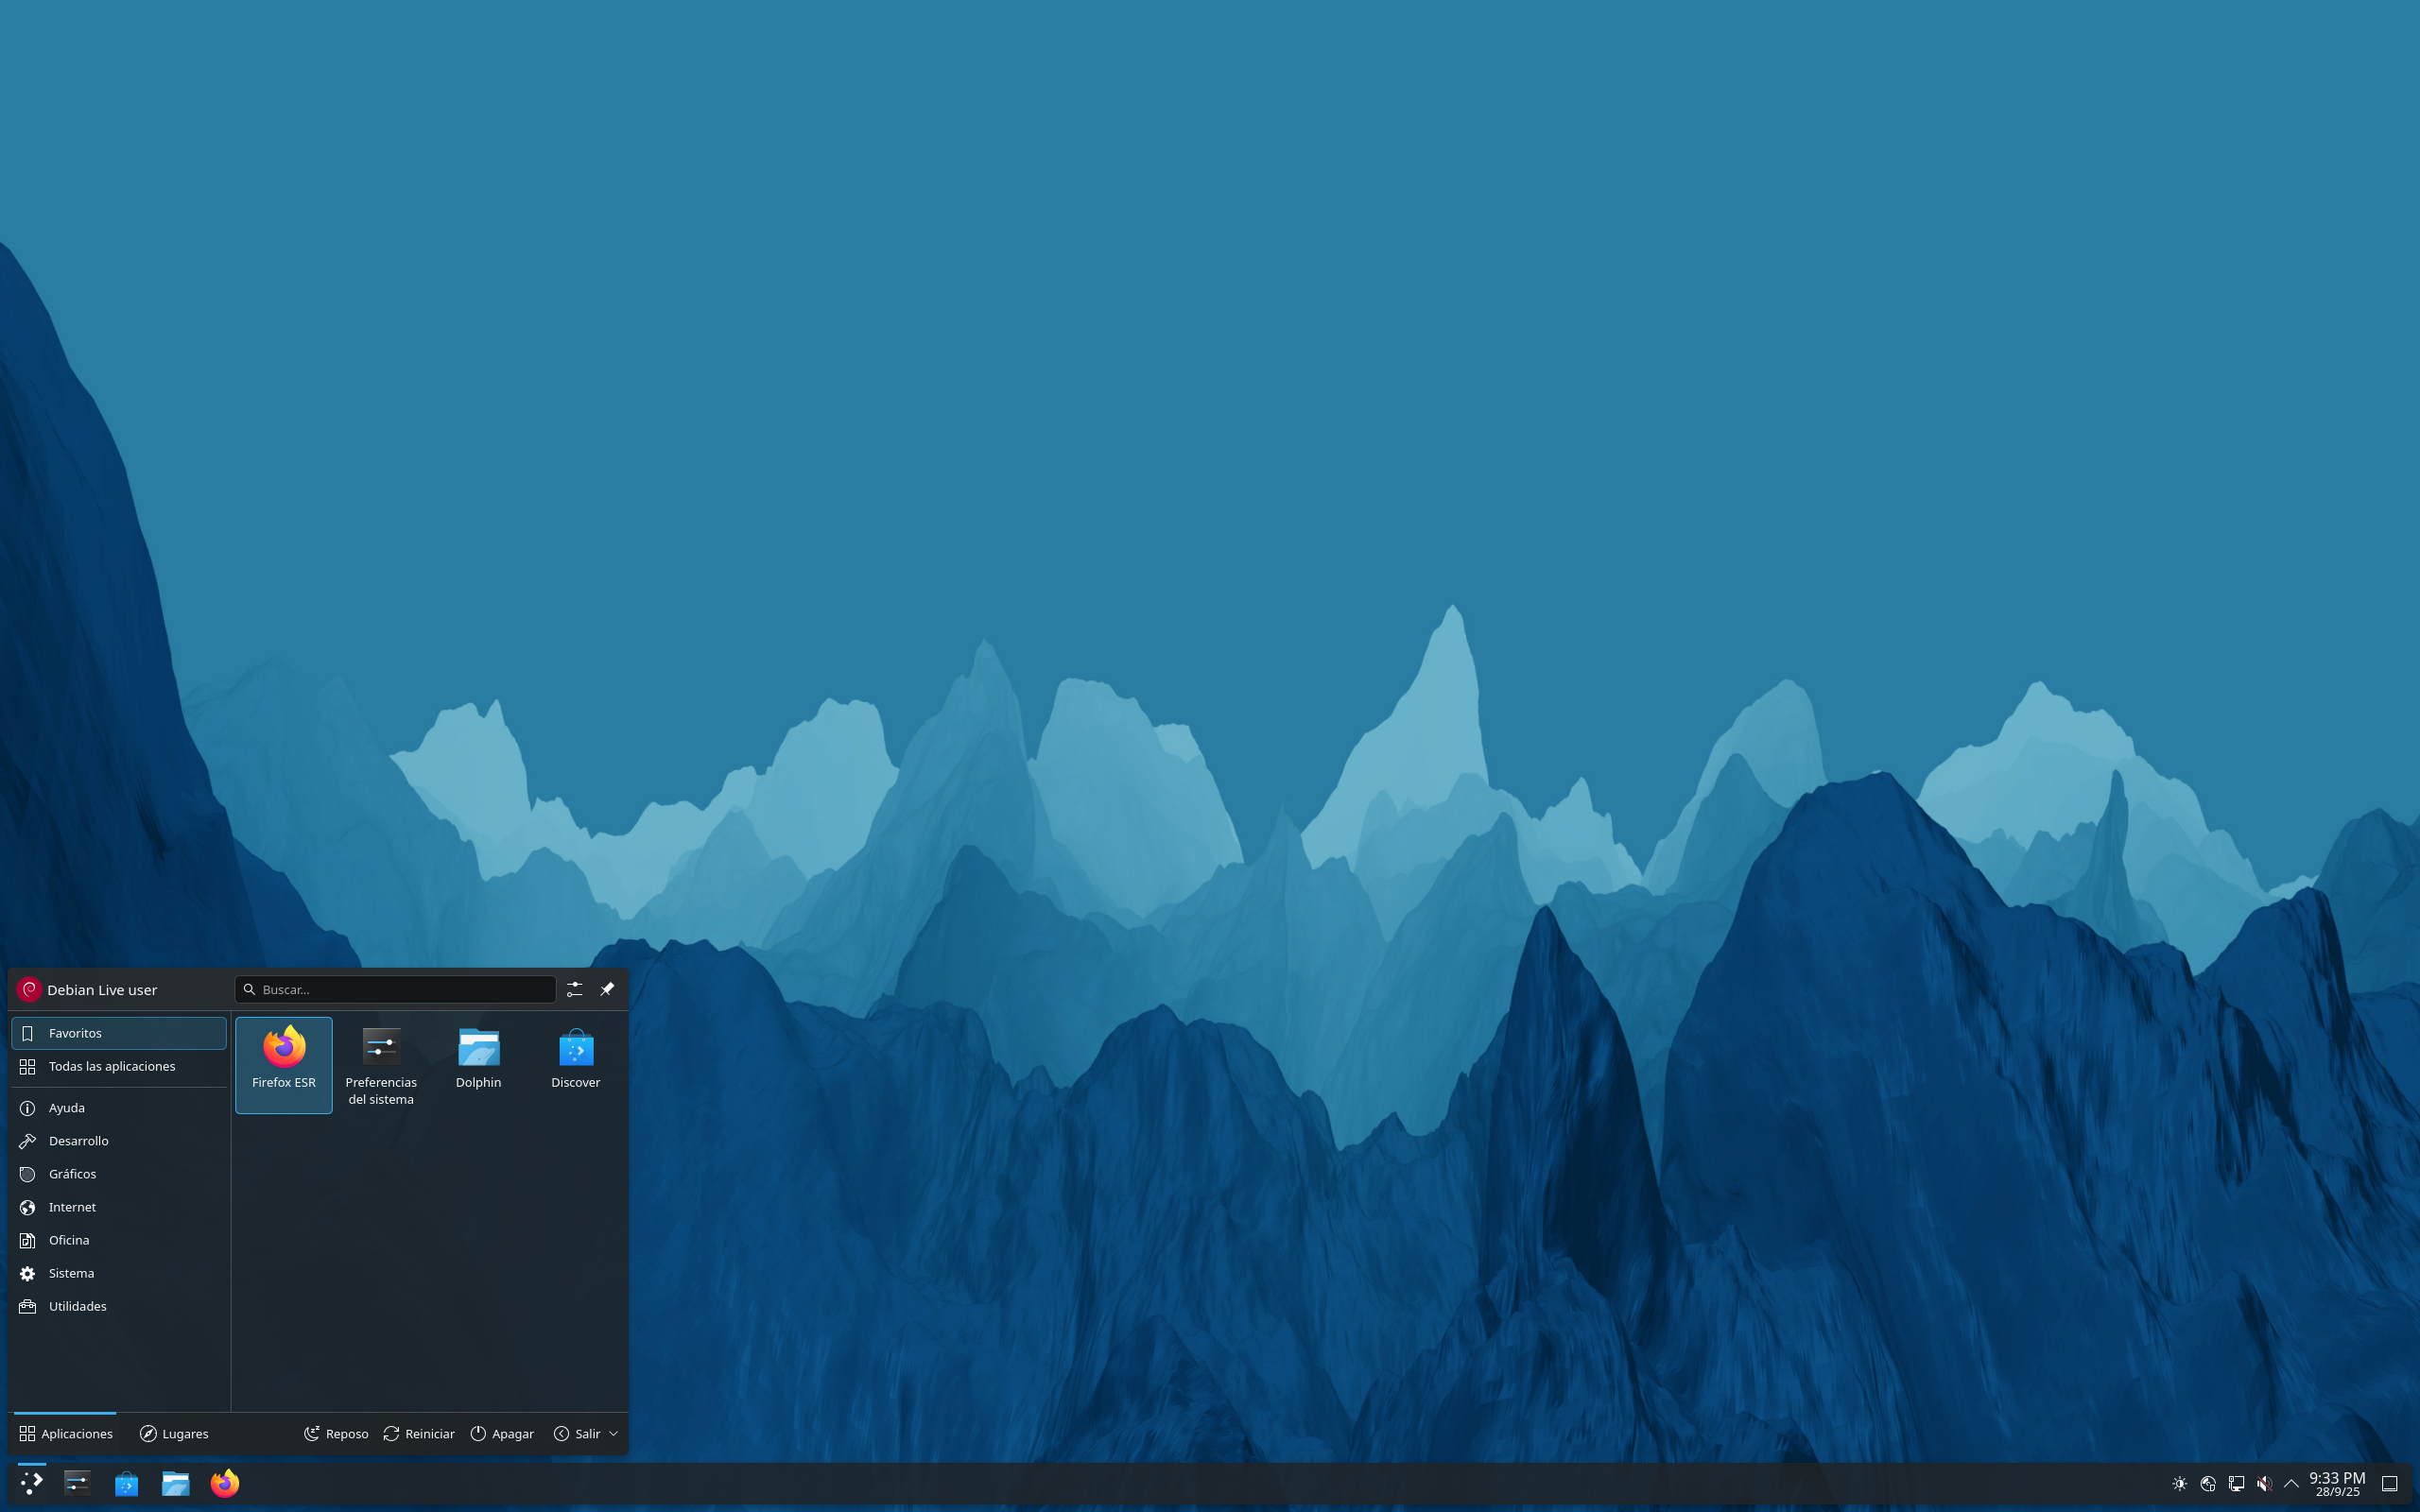
Task: Click the globe tray icon
Action: (x=2208, y=1483)
